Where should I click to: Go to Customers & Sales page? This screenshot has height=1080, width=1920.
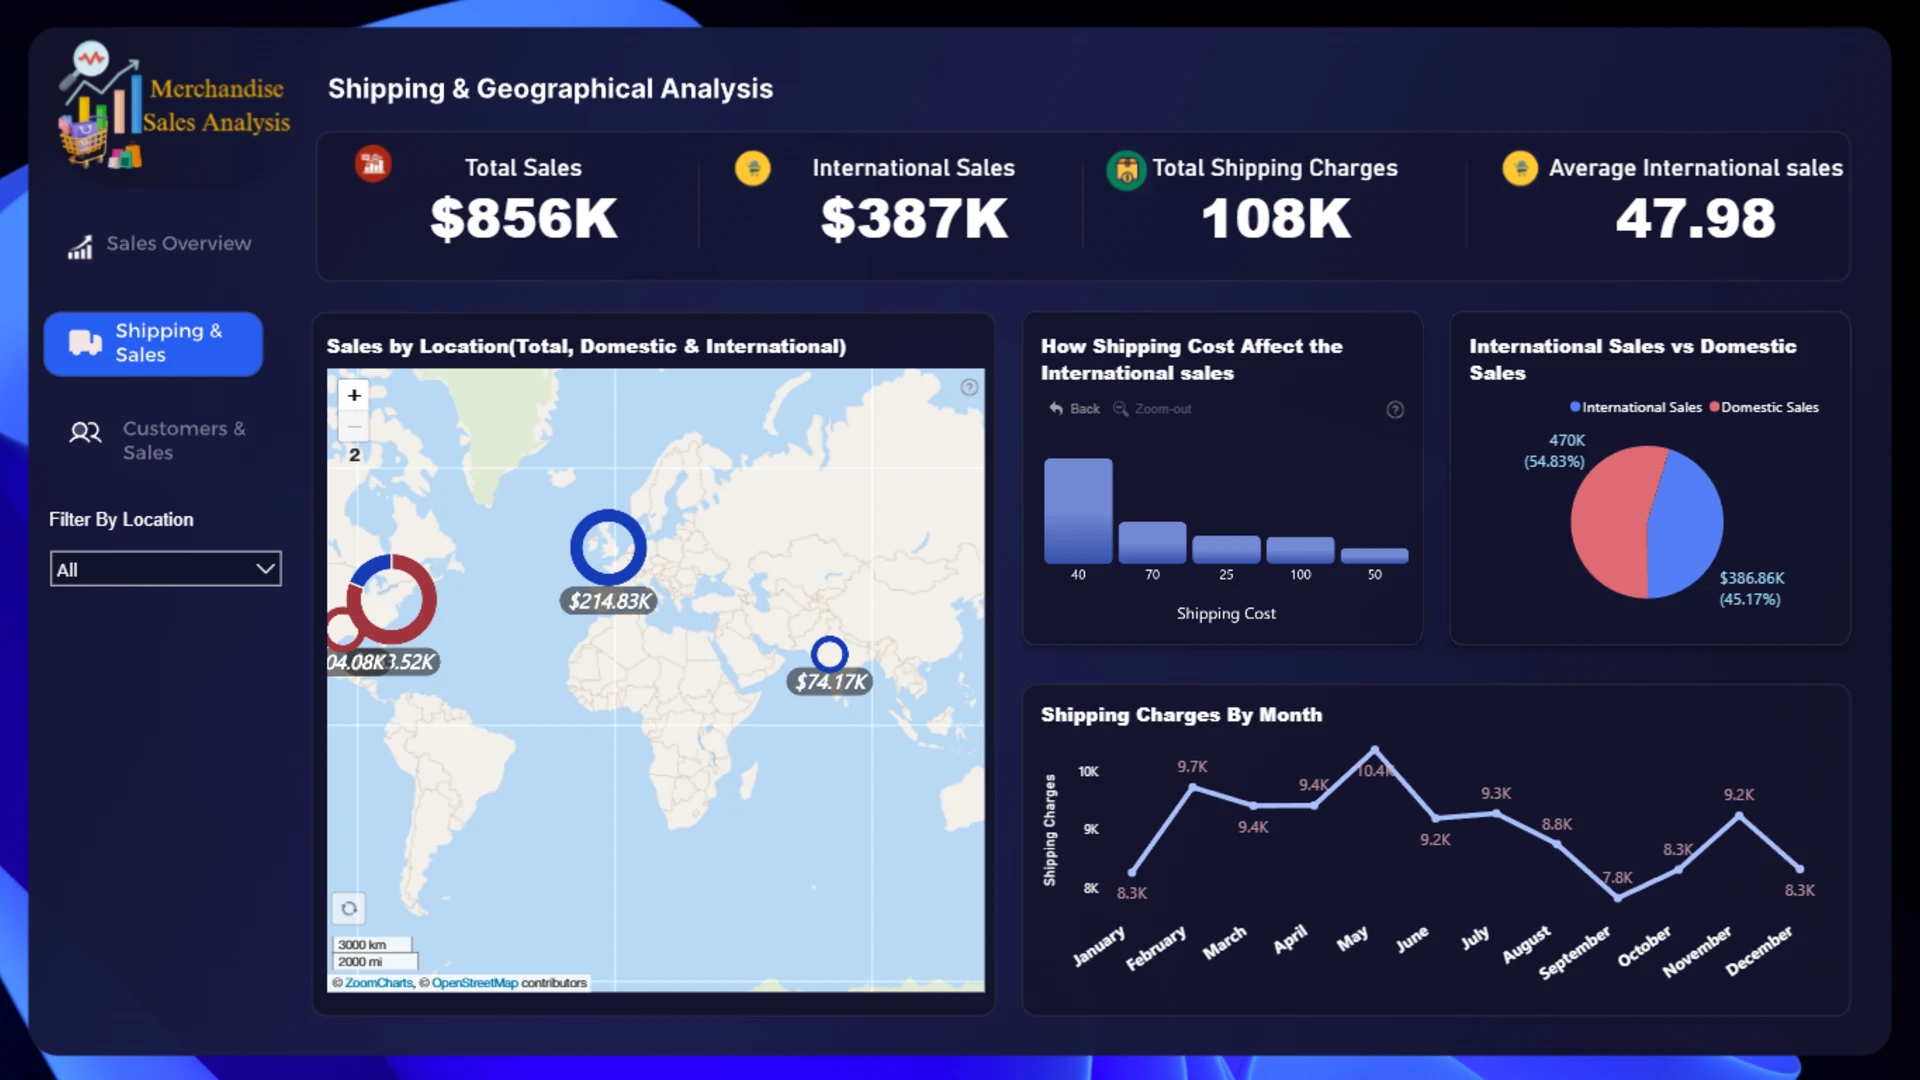pyautogui.click(x=158, y=441)
